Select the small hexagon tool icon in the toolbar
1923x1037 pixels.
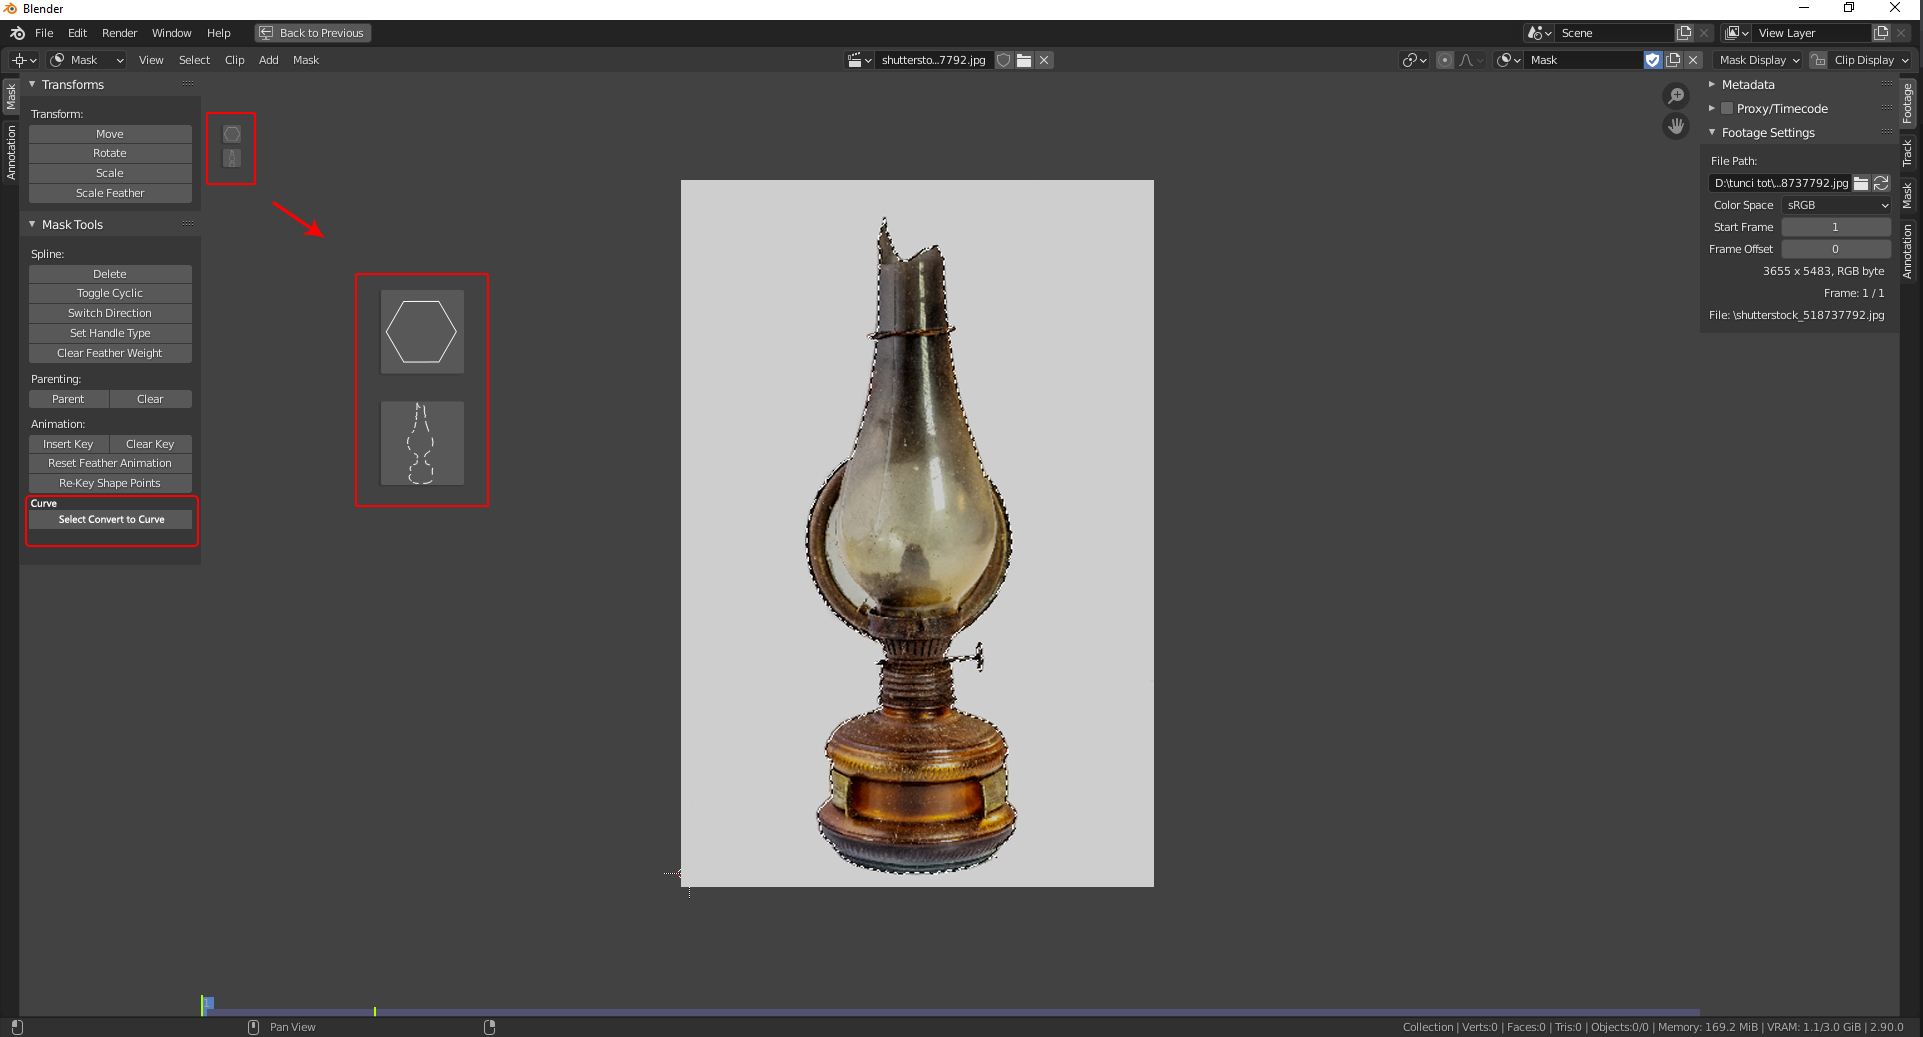[232, 134]
